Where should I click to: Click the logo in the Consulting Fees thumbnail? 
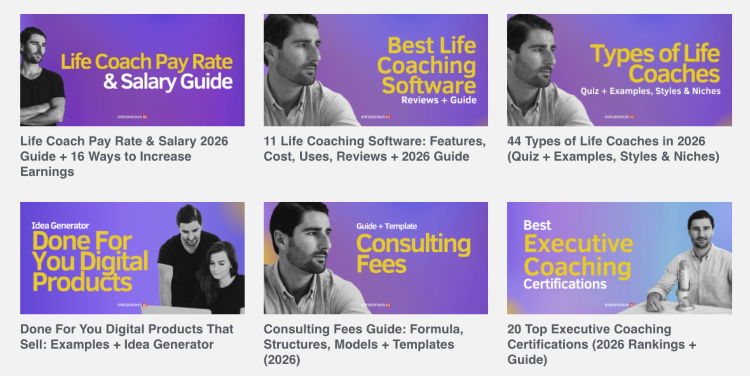tap(376, 304)
